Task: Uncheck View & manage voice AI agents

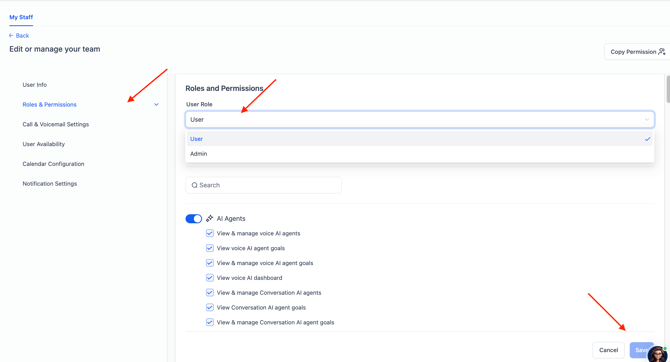Action: click(x=209, y=233)
